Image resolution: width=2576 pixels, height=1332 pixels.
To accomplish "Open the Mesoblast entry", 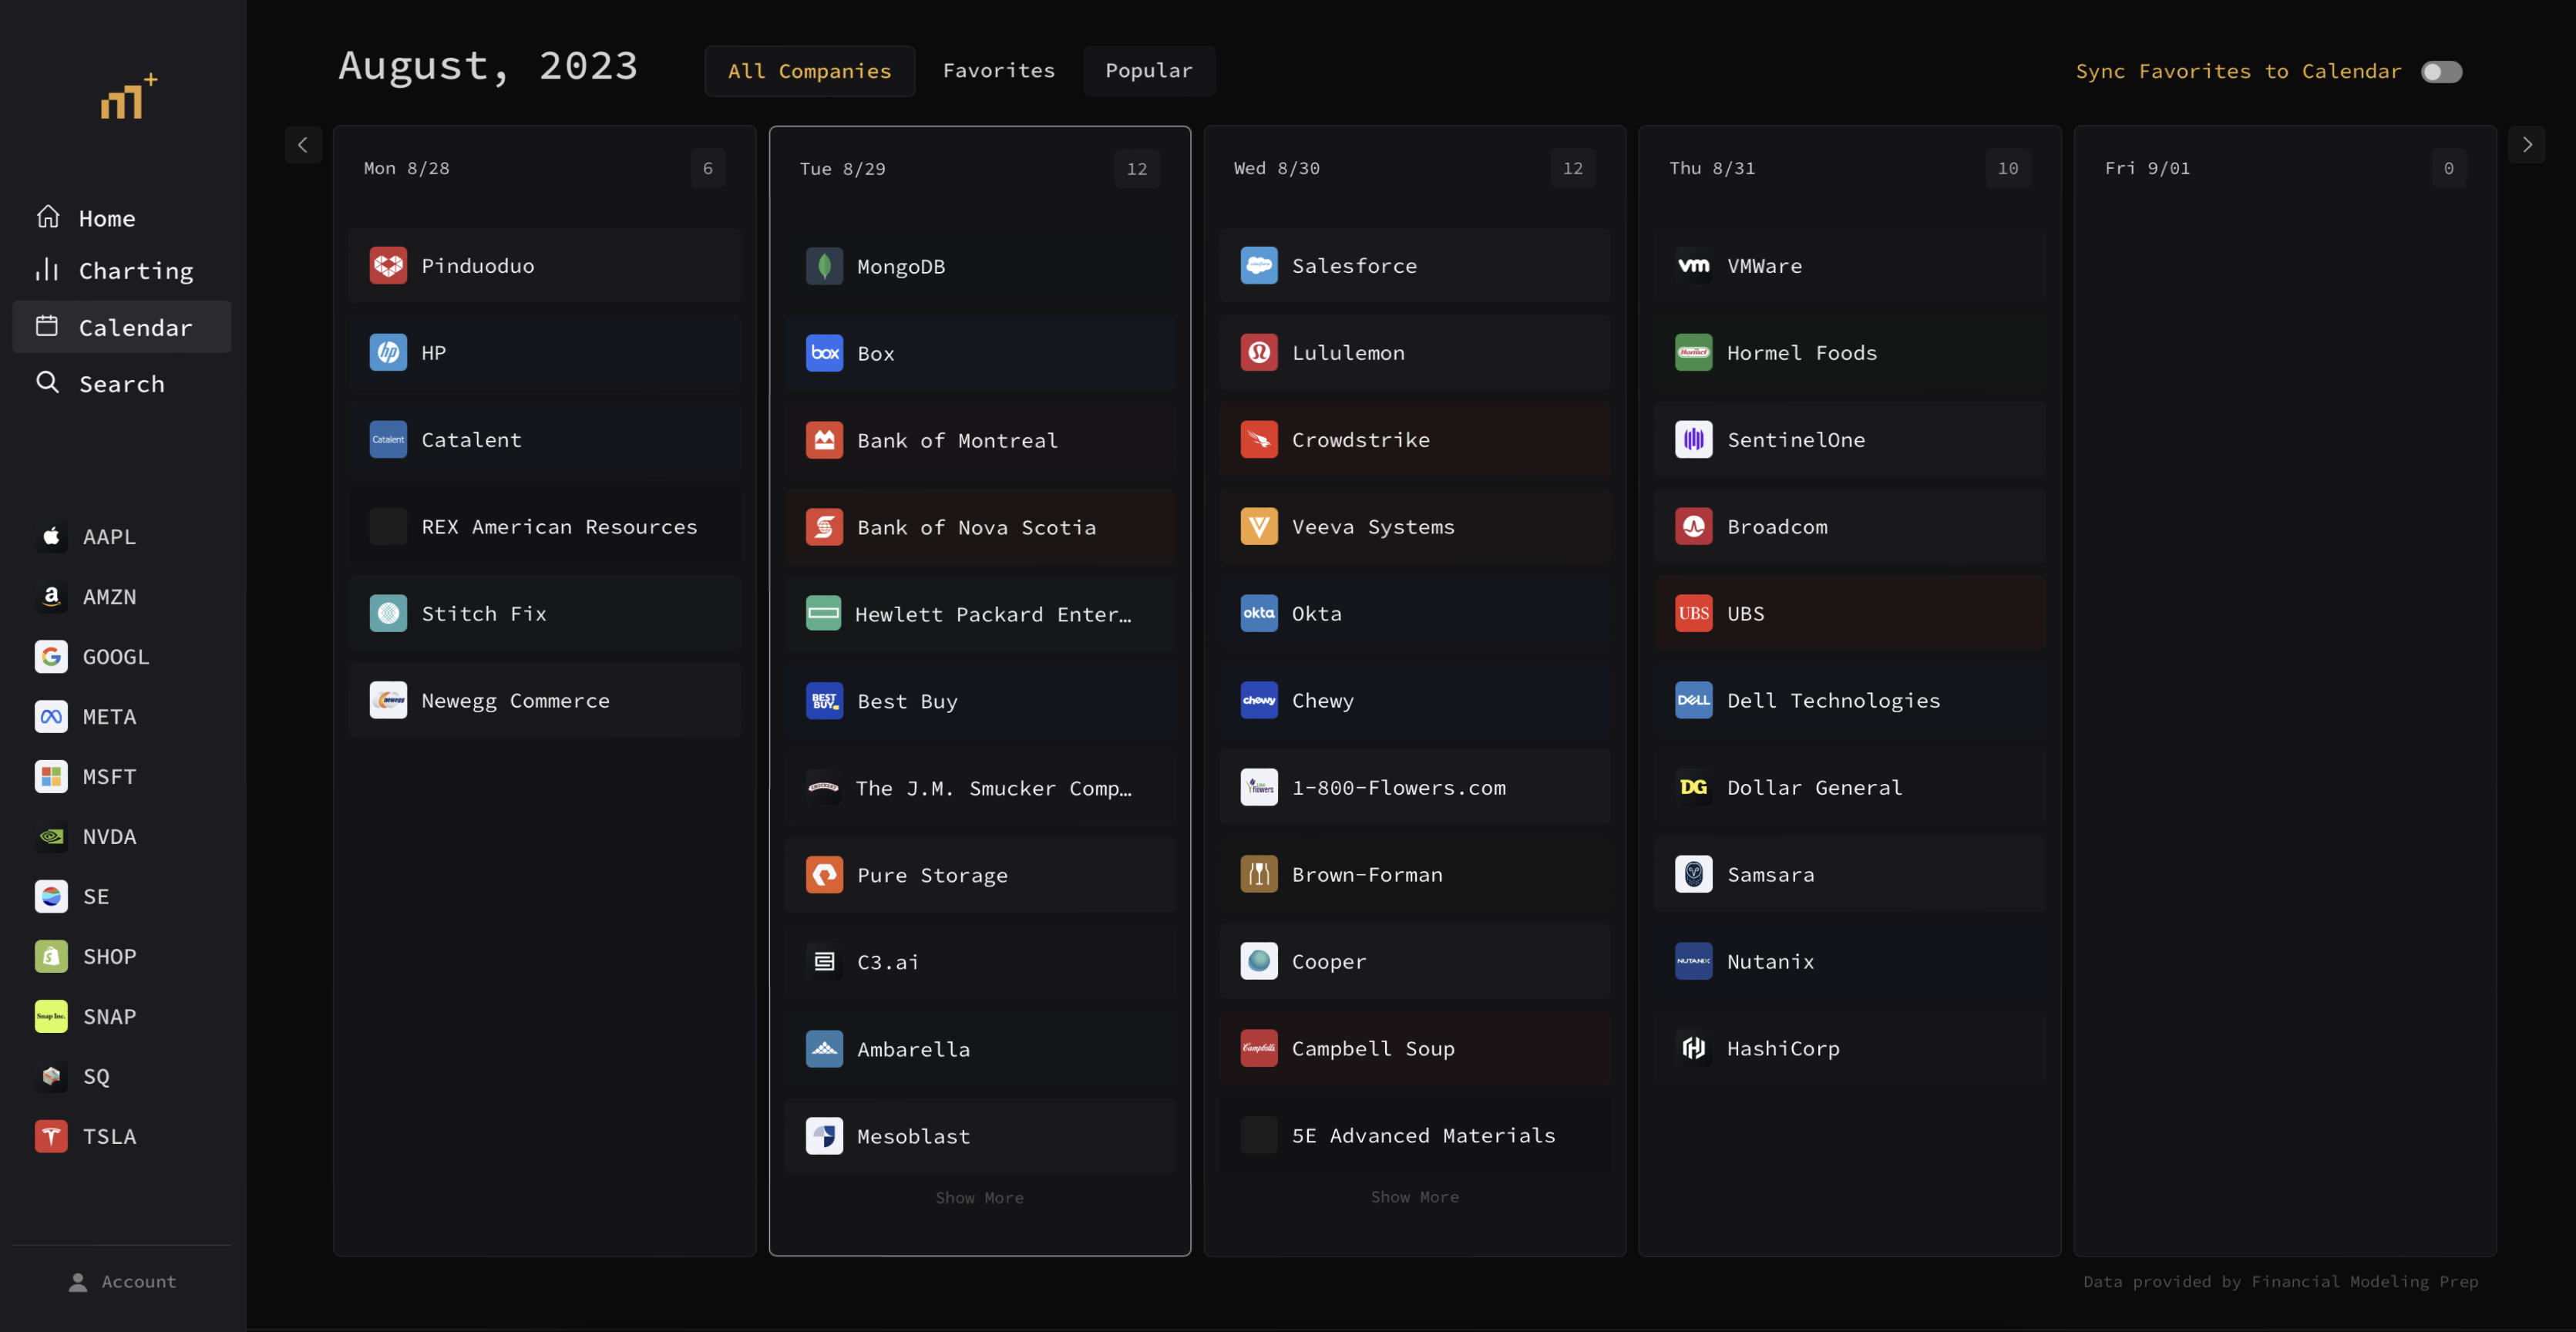I will coord(979,1137).
